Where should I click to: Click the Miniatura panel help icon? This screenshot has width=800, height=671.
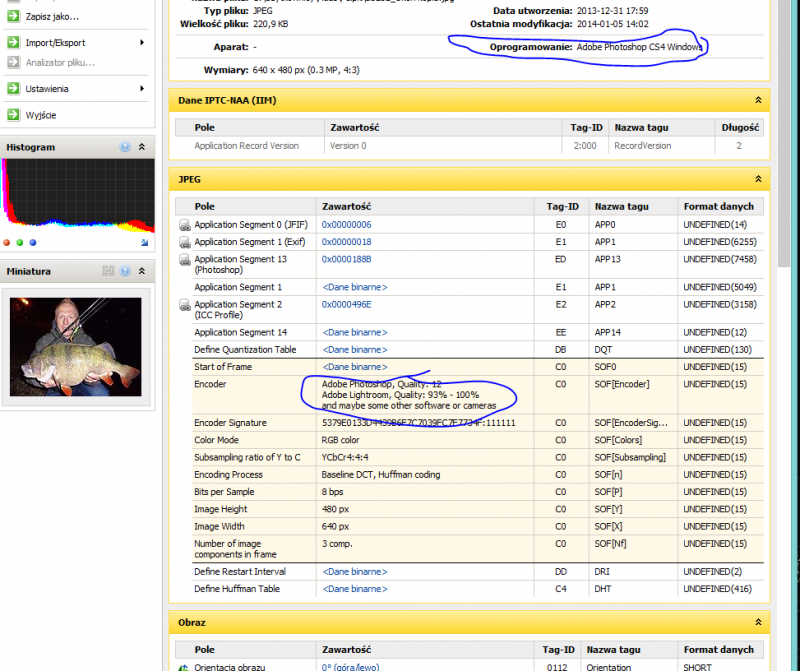coord(125,271)
